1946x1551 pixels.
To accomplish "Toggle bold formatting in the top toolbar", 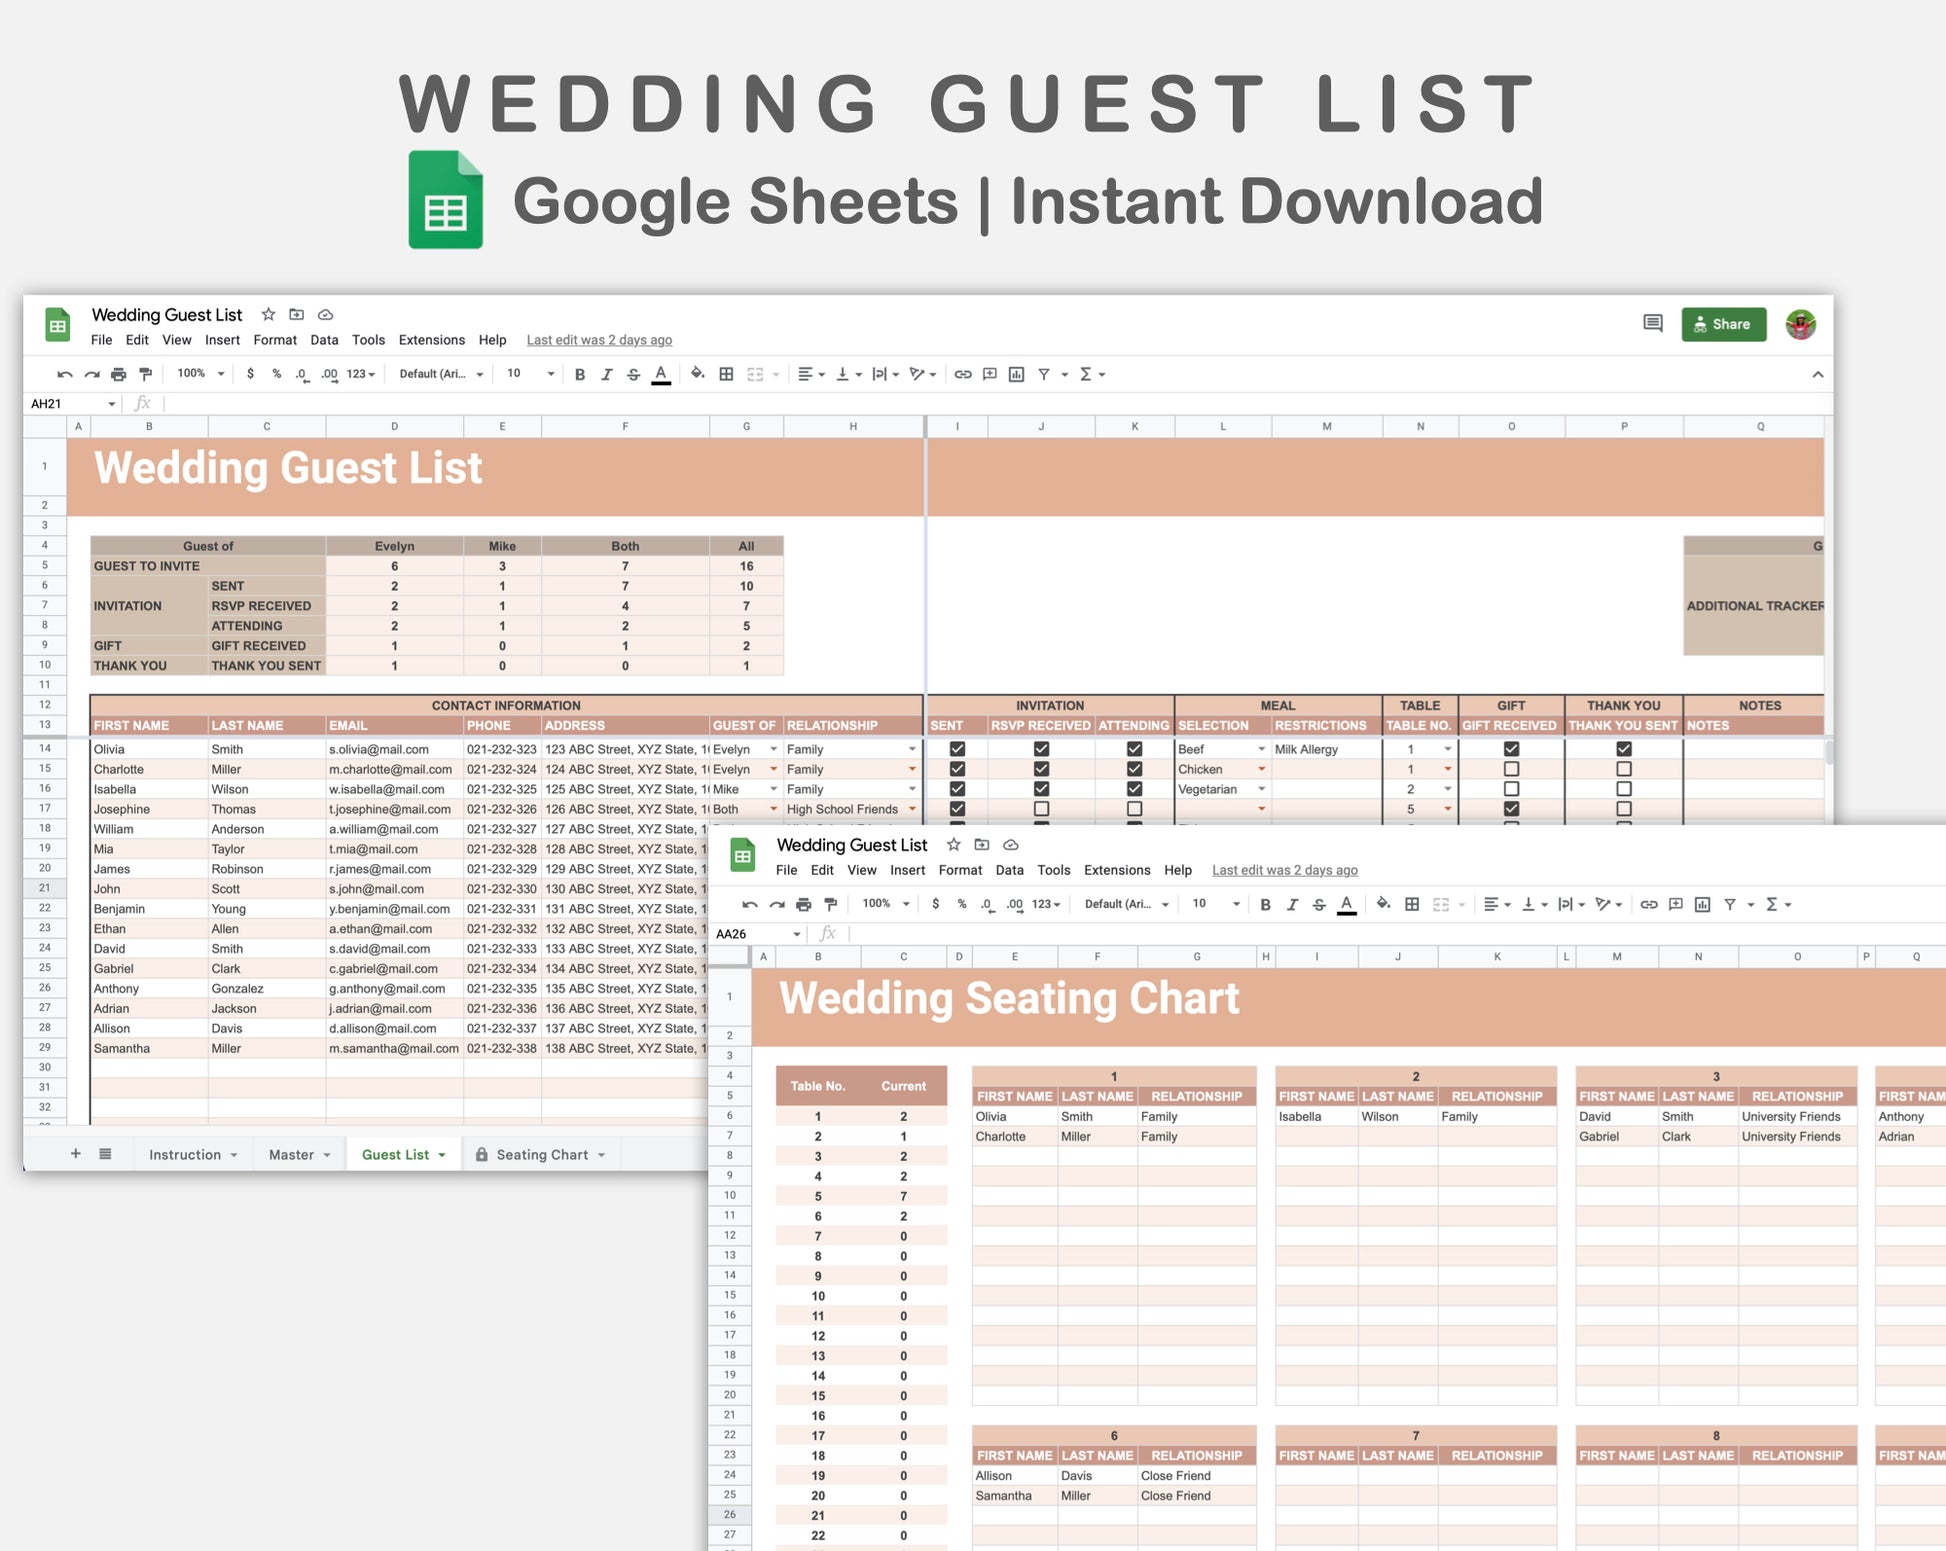I will [580, 374].
